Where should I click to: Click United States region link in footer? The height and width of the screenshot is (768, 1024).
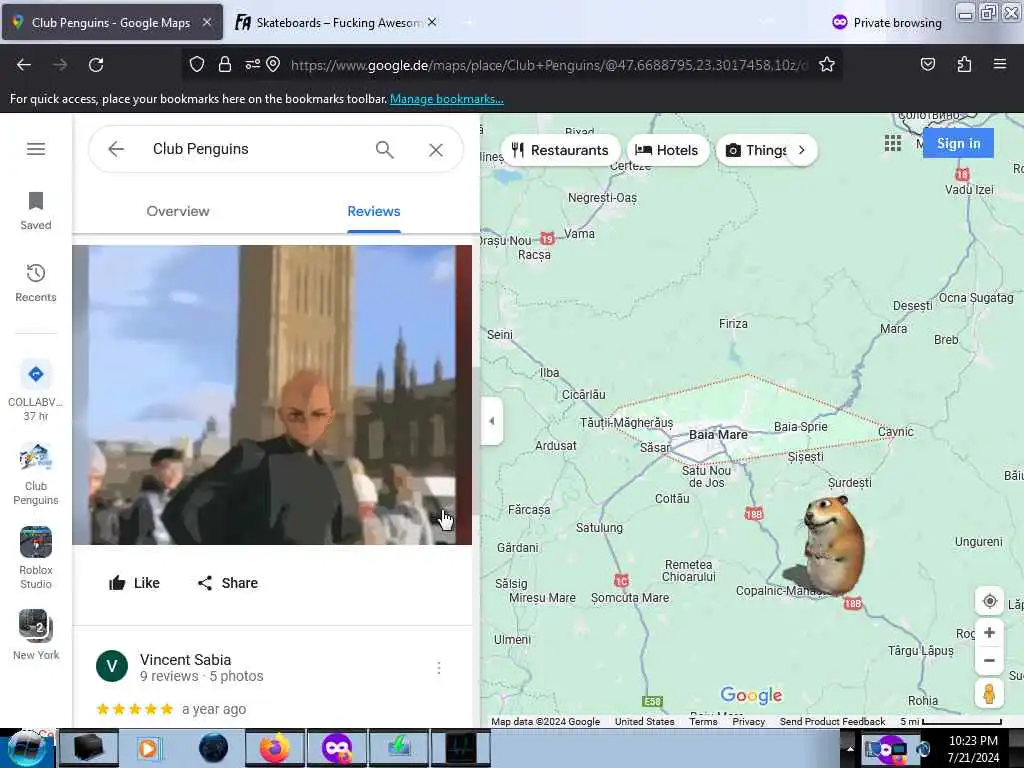pyautogui.click(x=644, y=722)
